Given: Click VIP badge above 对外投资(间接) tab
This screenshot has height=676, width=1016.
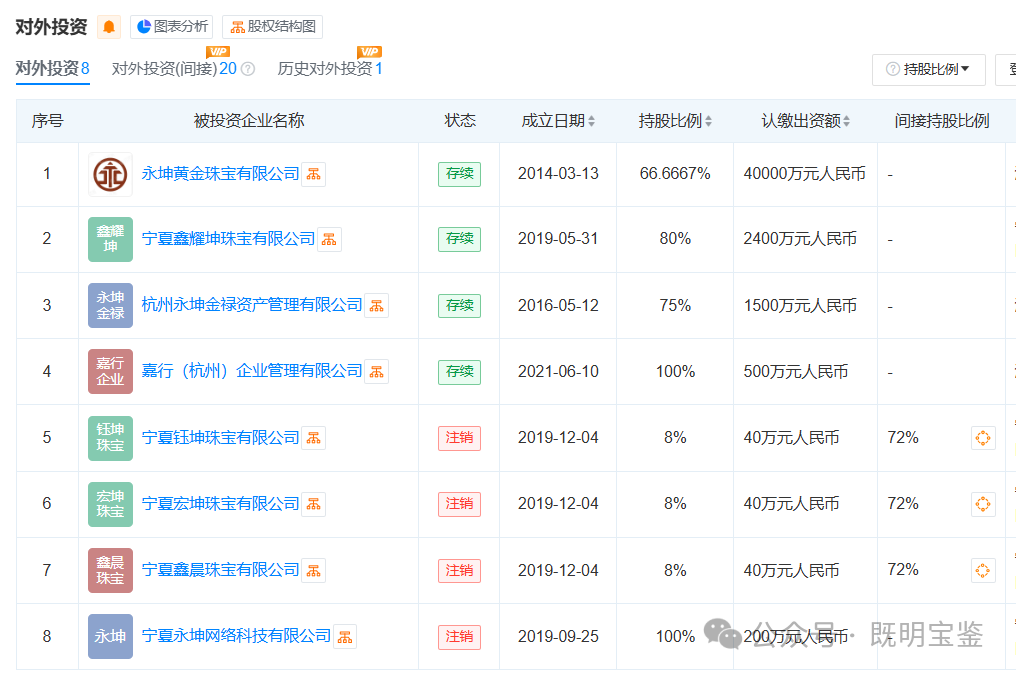Looking at the screenshot, I should [x=216, y=50].
